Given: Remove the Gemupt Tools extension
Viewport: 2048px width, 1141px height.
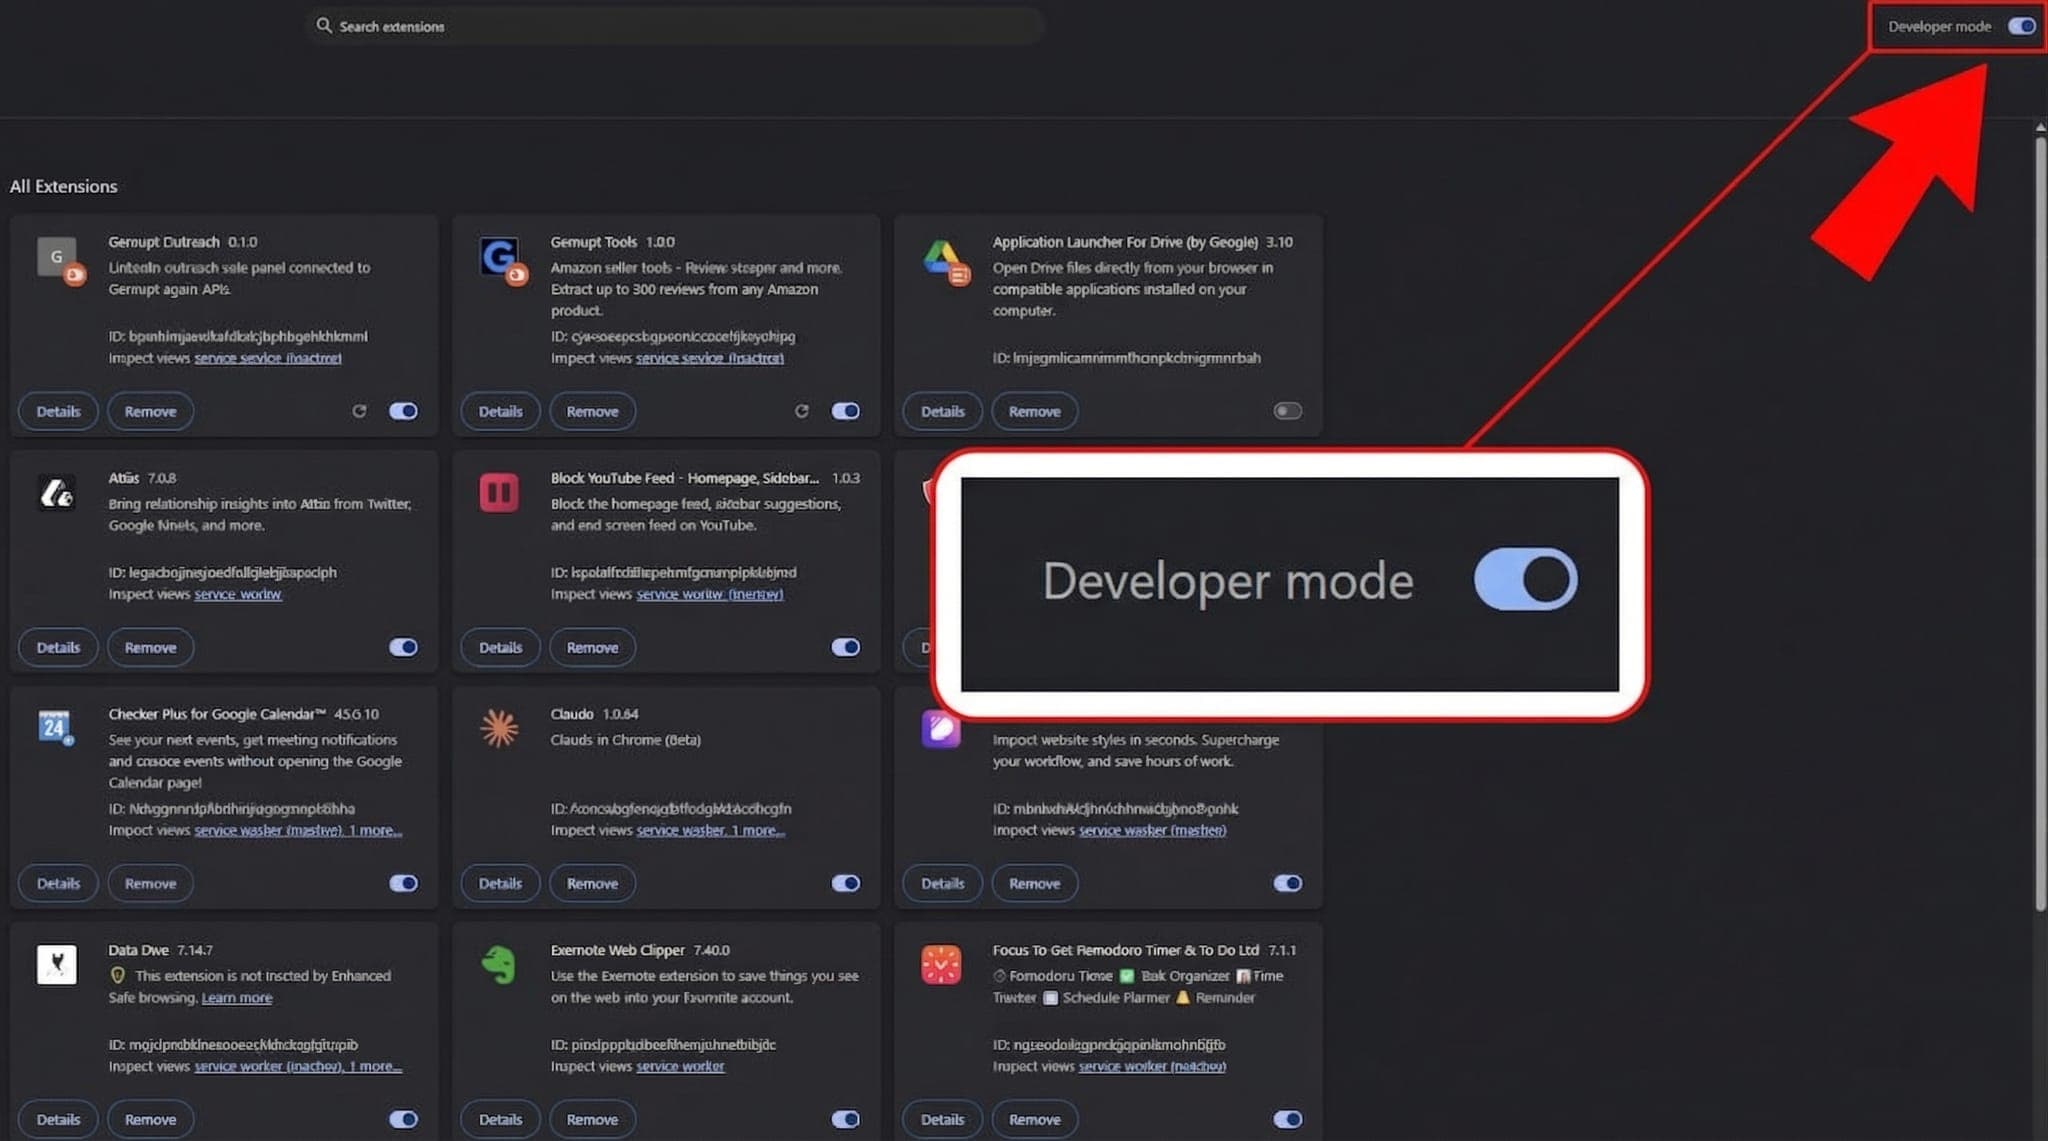Looking at the screenshot, I should pos(592,411).
